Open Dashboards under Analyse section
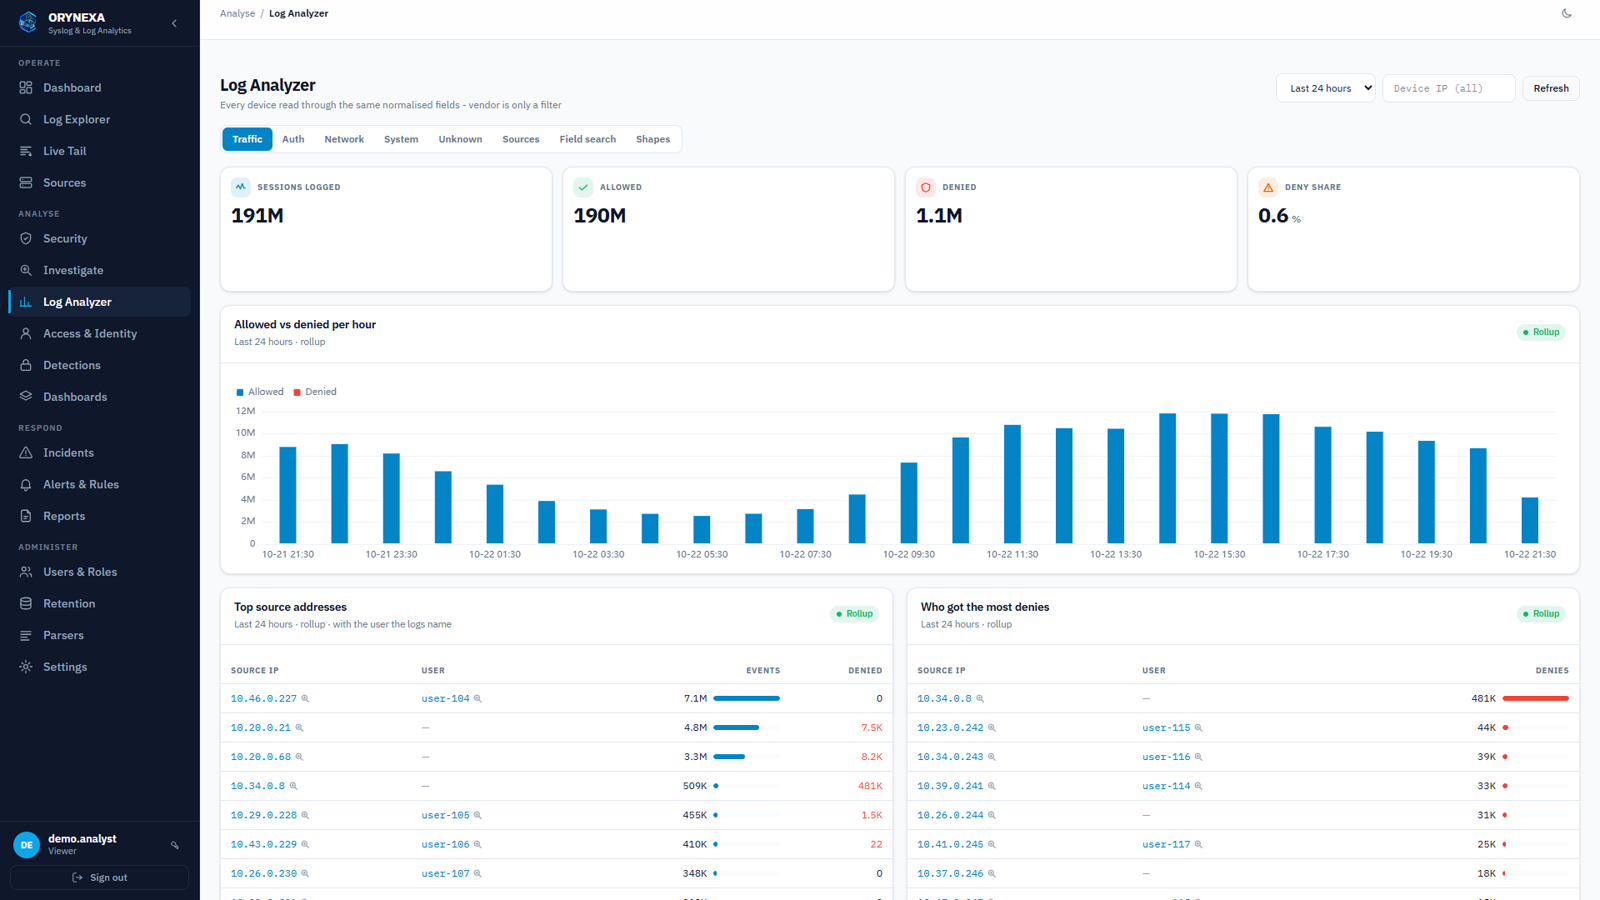The height and width of the screenshot is (900, 1600). click(99, 397)
